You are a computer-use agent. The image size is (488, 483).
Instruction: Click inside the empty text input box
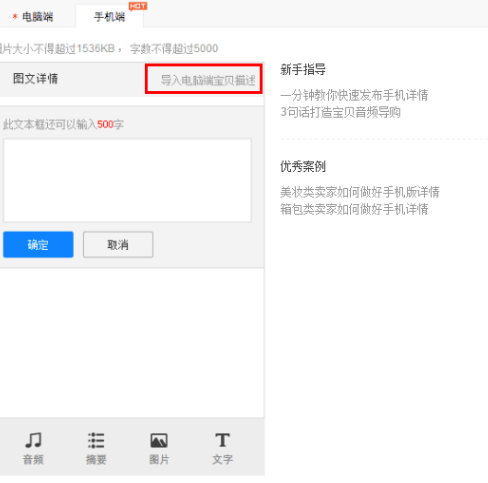coord(127,180)
